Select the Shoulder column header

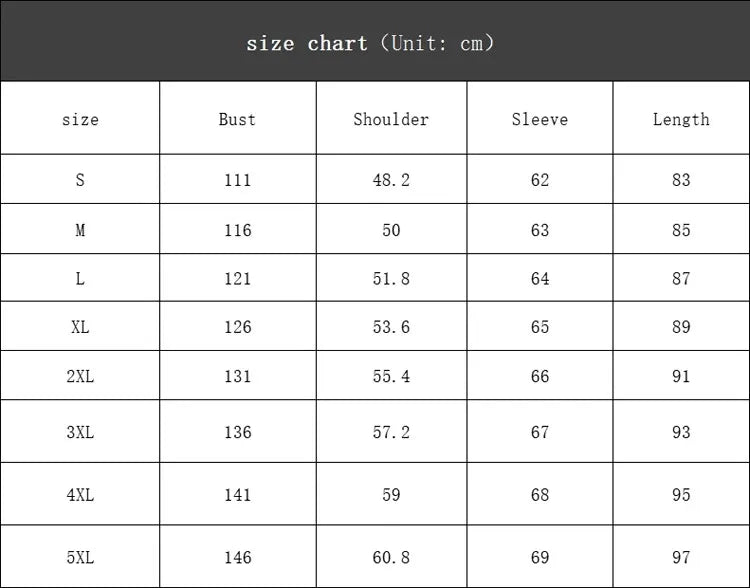391,119
